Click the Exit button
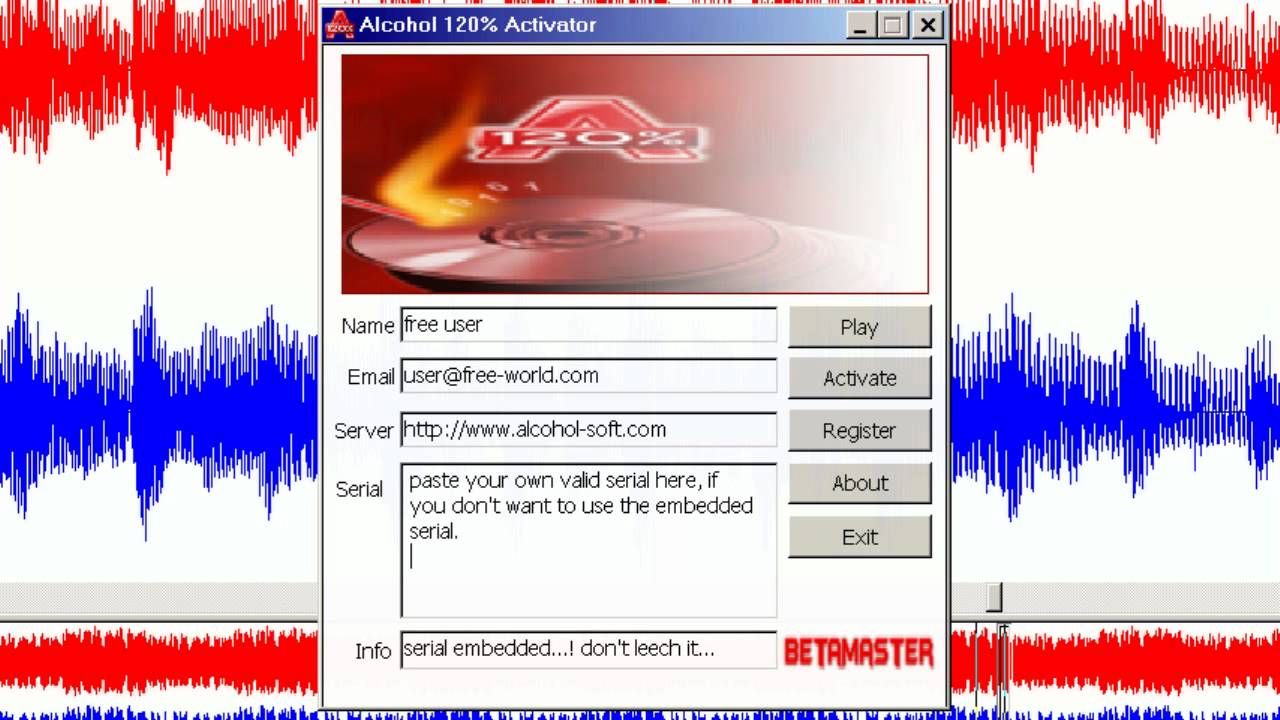 [859, 537]
